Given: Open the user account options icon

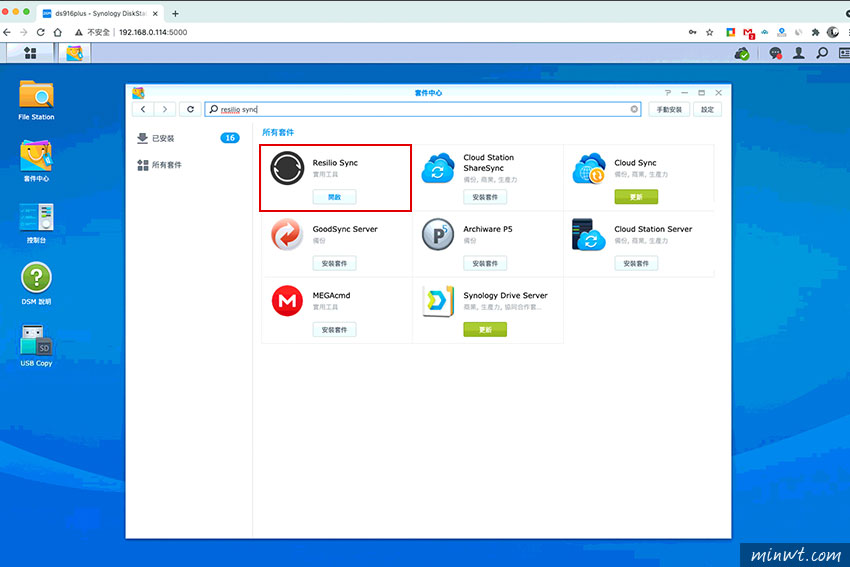Looking at the screenshot, I should point(799,53).
